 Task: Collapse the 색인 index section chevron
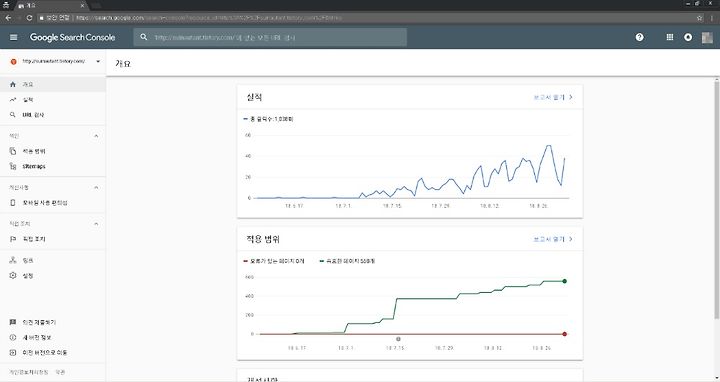click(96, 136)
